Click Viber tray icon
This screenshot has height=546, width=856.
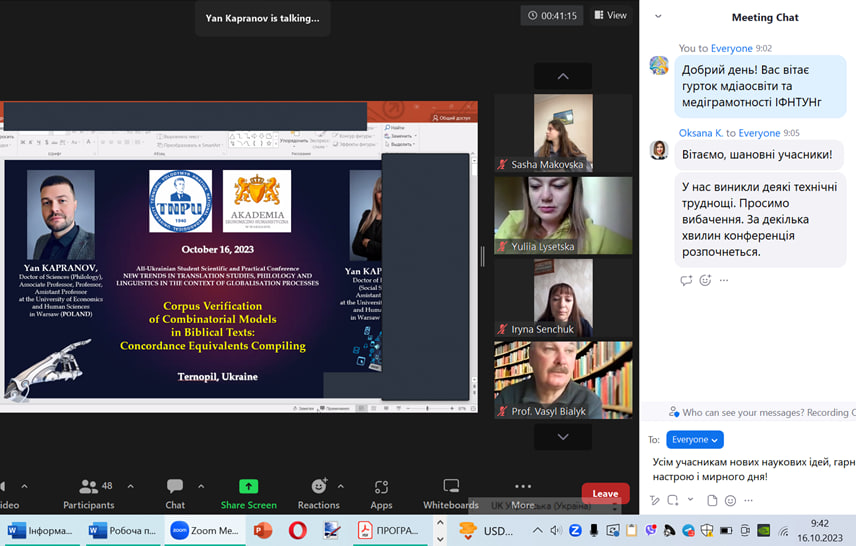click(x=650, y=530)
